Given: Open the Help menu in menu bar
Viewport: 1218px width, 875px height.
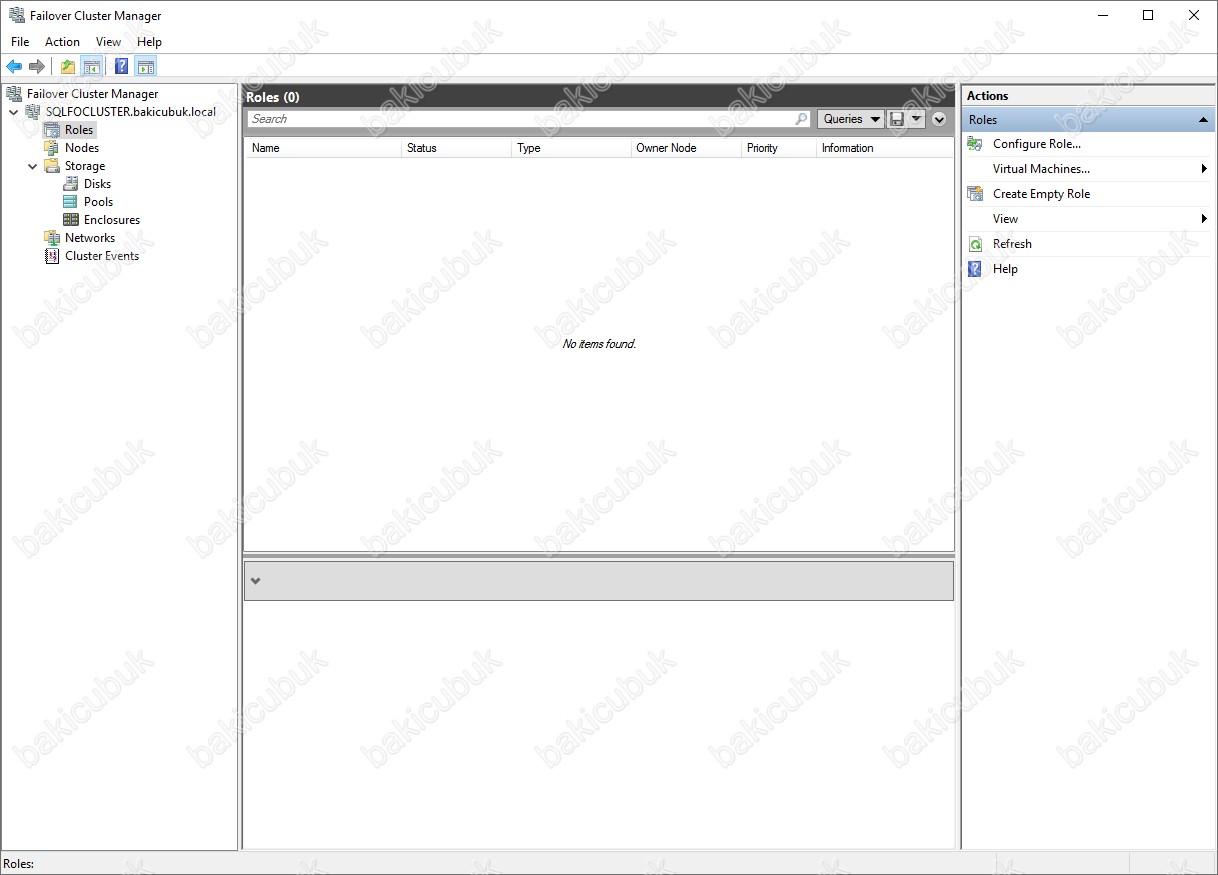Looking at the screenshot, I should point(149,42).
